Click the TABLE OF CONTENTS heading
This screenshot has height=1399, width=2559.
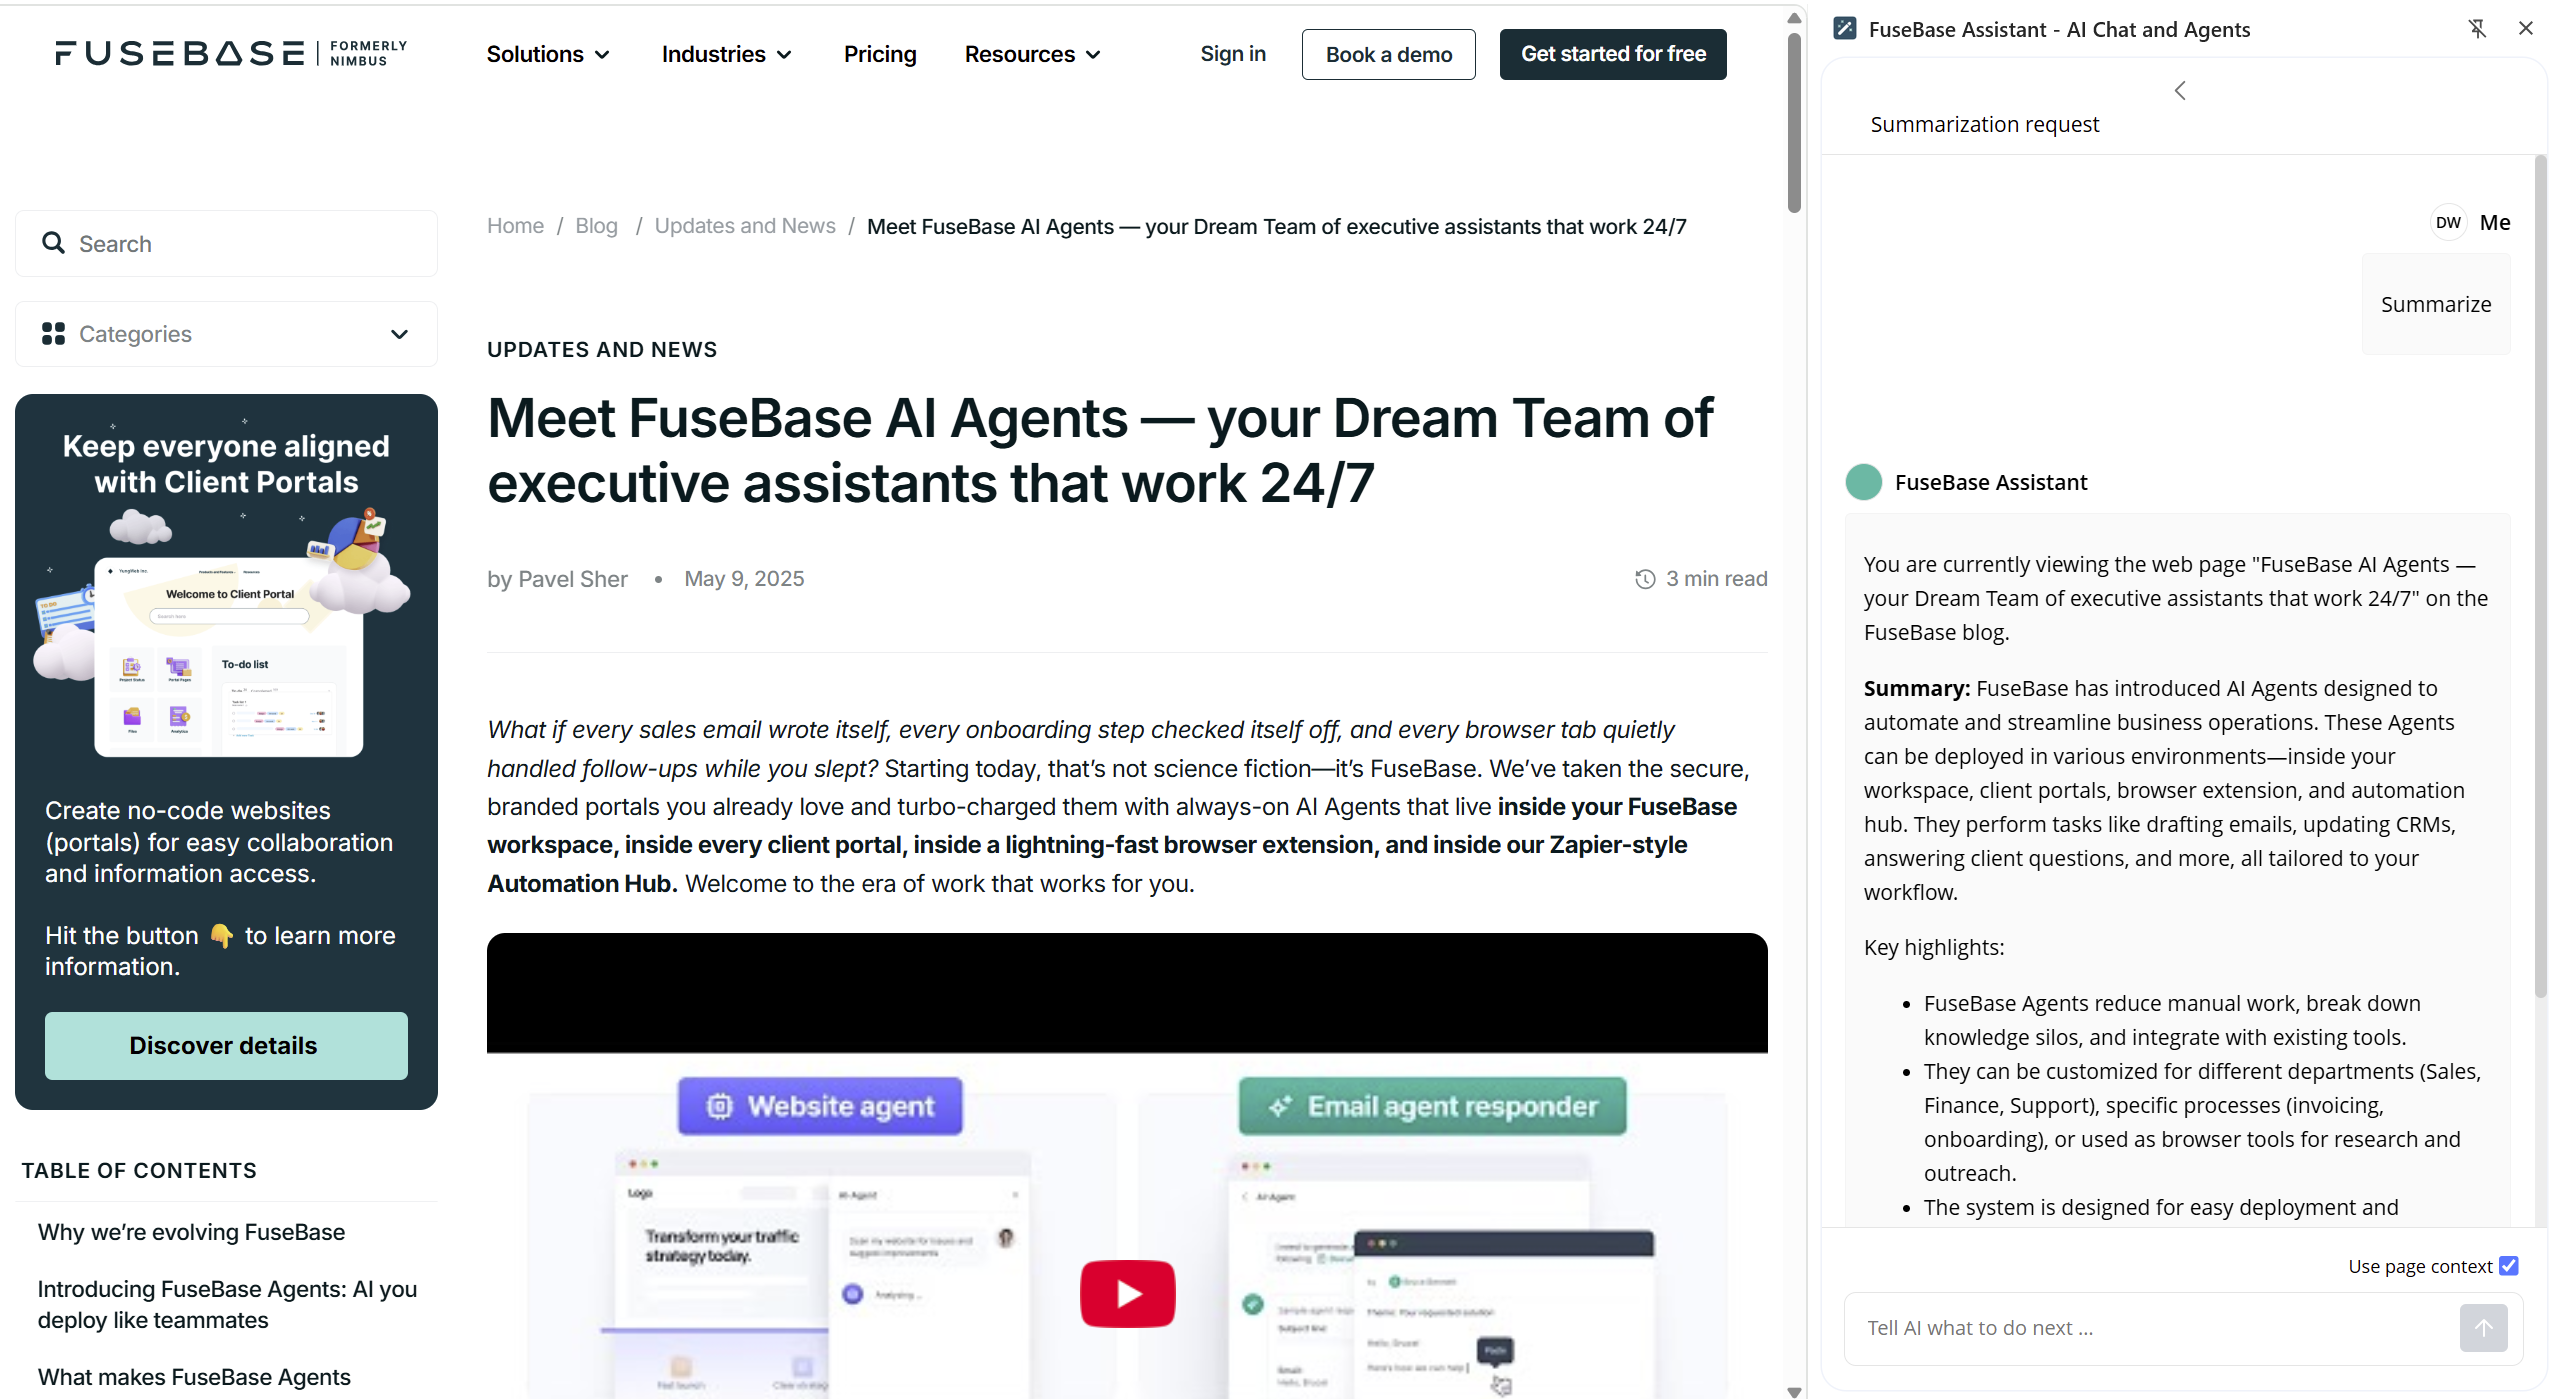139,1170
